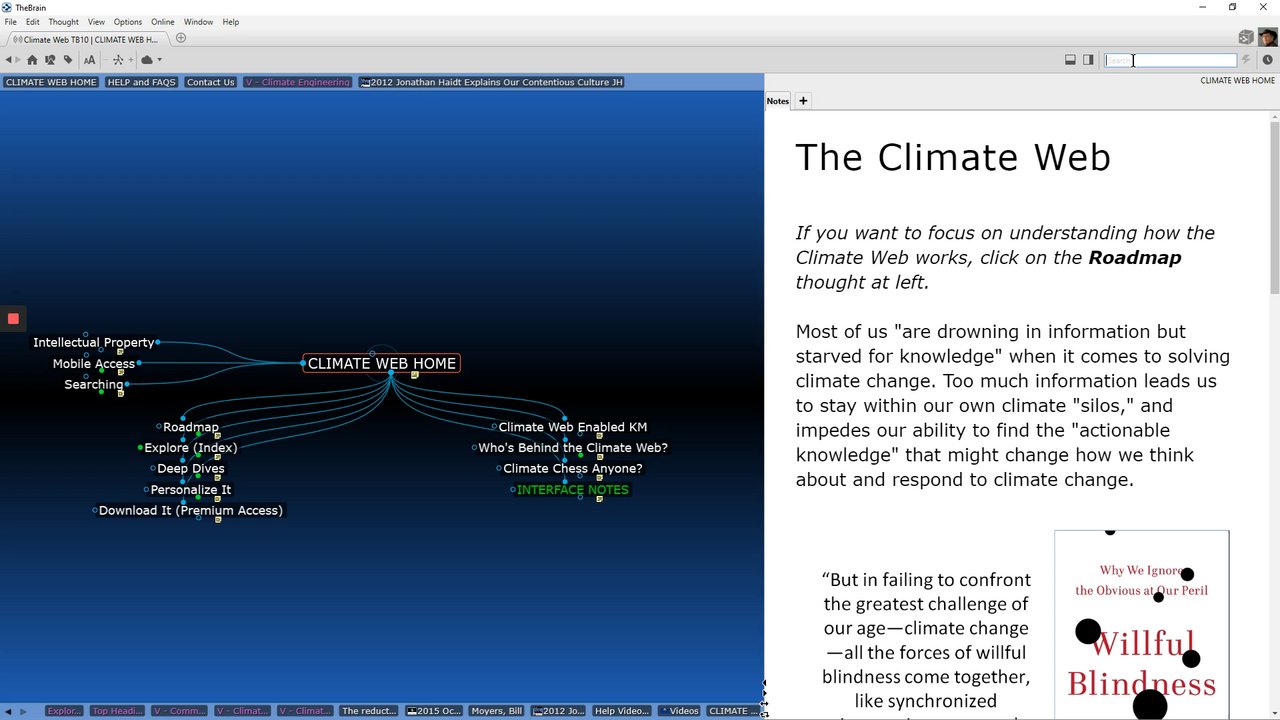This screenshot has width=1280, height=720.
Task: Click the HELP and FAQS pin
Action: click(141, 82)
